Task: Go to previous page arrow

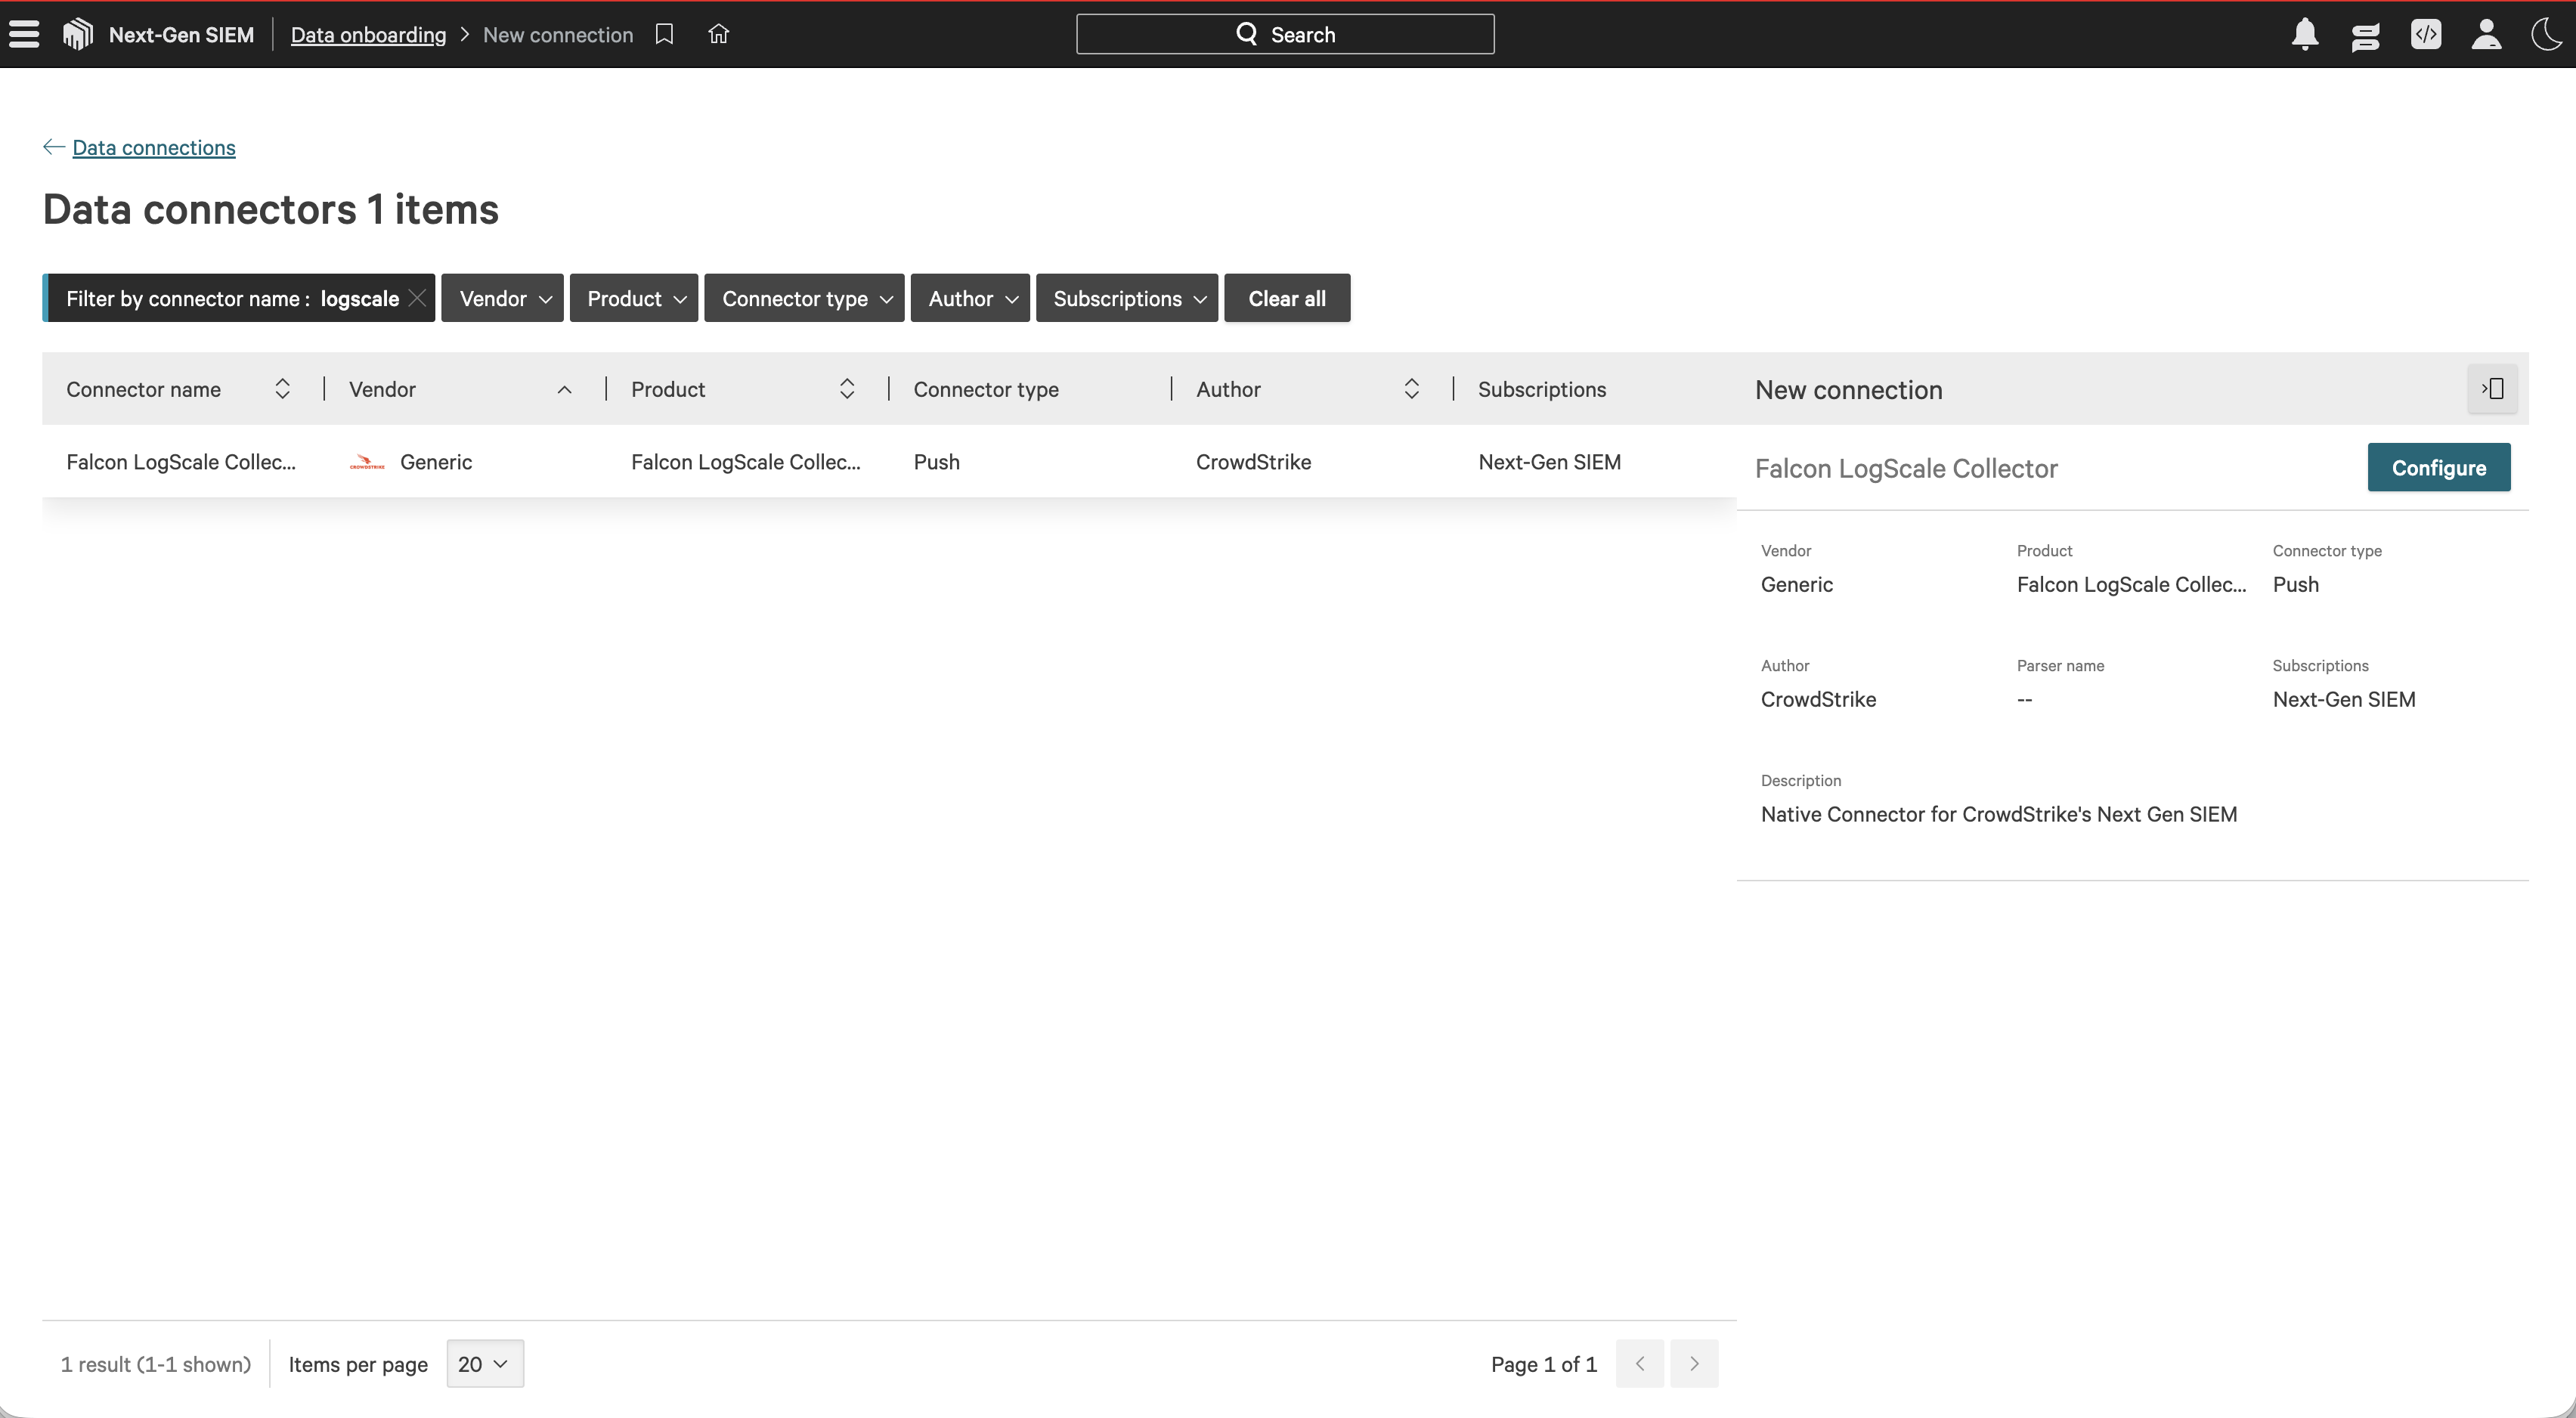Action: (1640, 1364)
